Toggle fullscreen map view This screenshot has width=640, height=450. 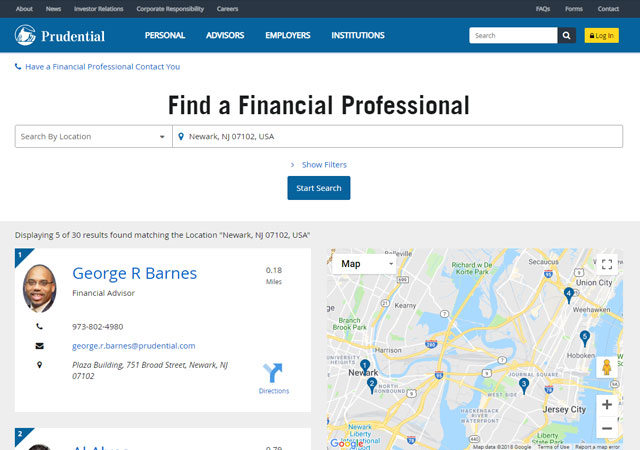tap(607, 264)
